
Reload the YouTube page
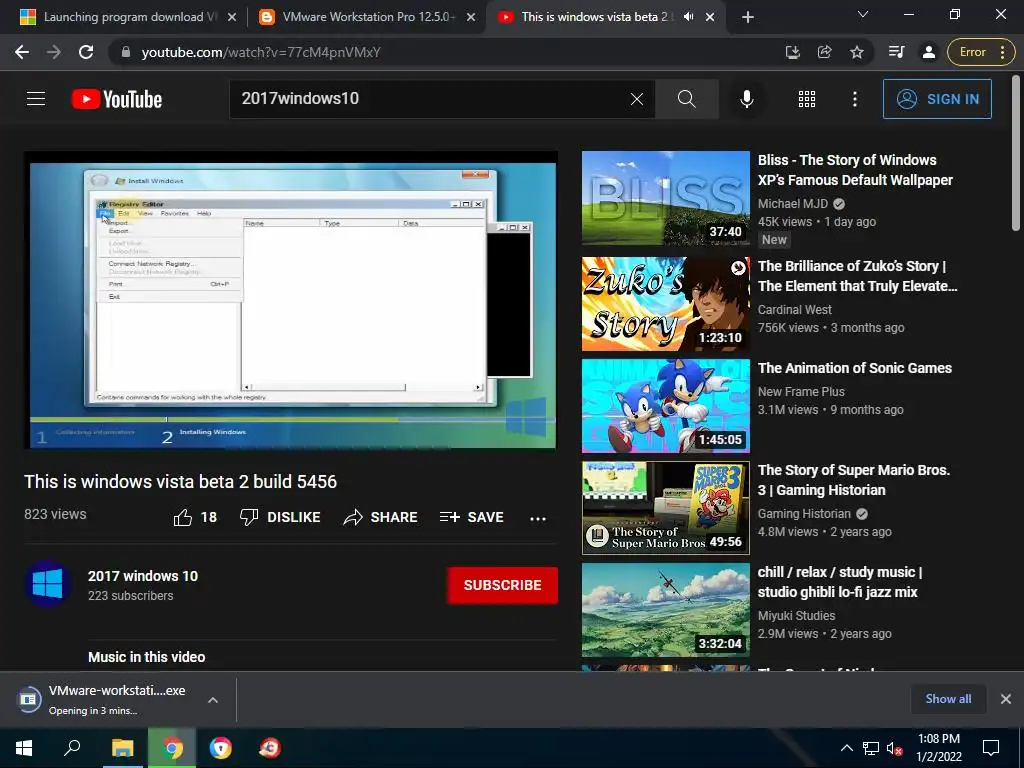point(86,52)
